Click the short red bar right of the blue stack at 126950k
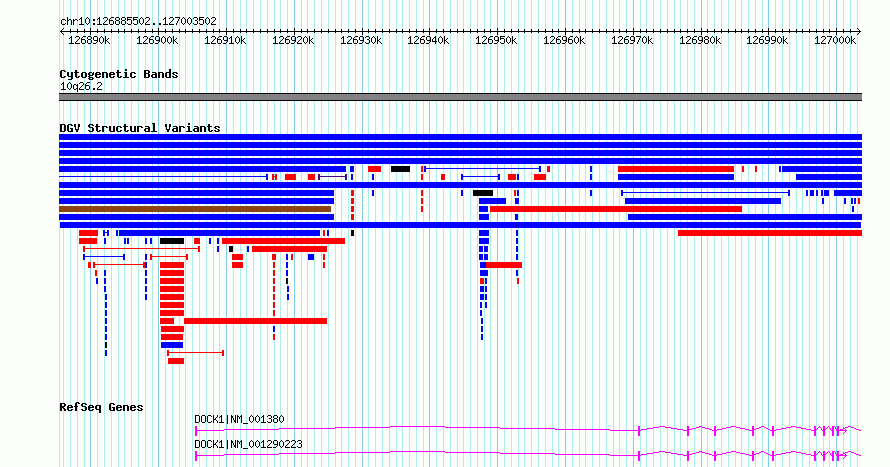This screenshot has height=467, width=890. [504, 265]
